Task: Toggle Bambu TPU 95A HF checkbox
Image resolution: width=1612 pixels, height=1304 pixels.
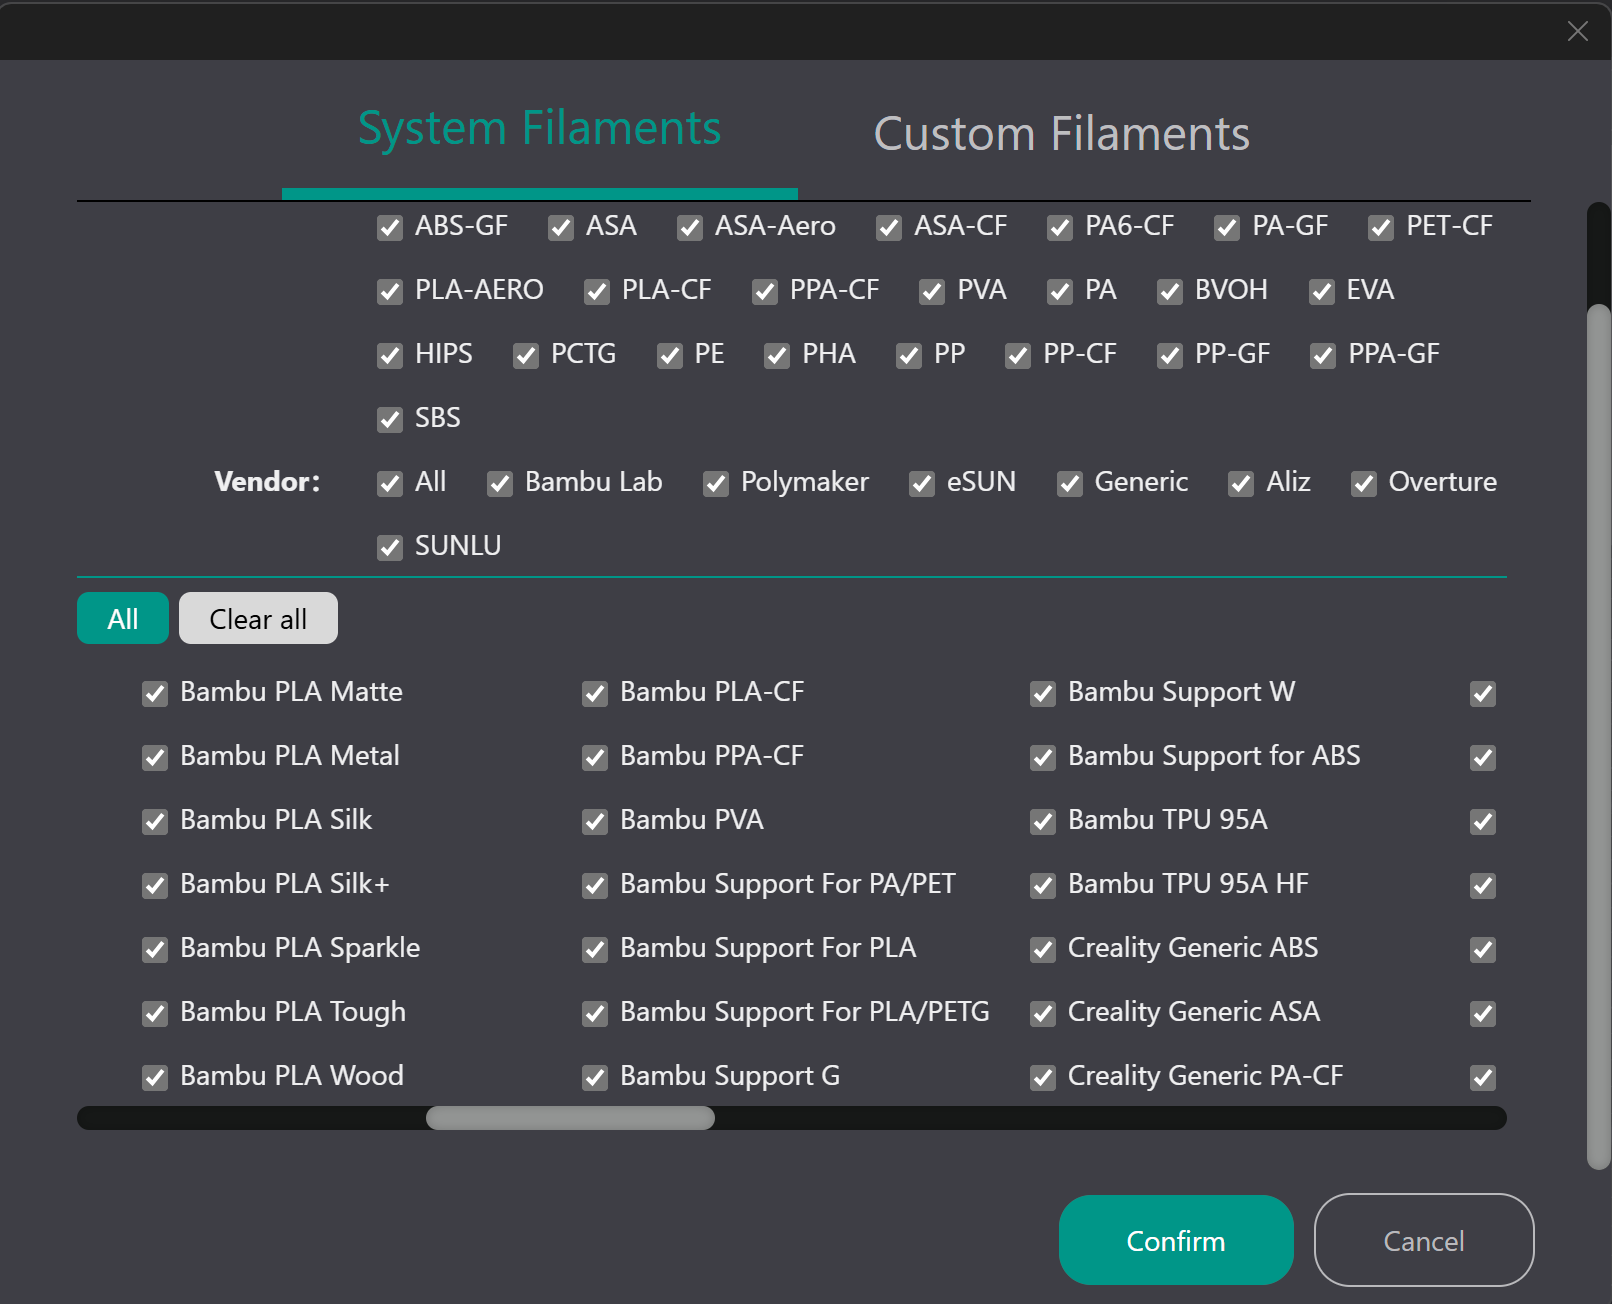Action: (x=1043, y=886)
